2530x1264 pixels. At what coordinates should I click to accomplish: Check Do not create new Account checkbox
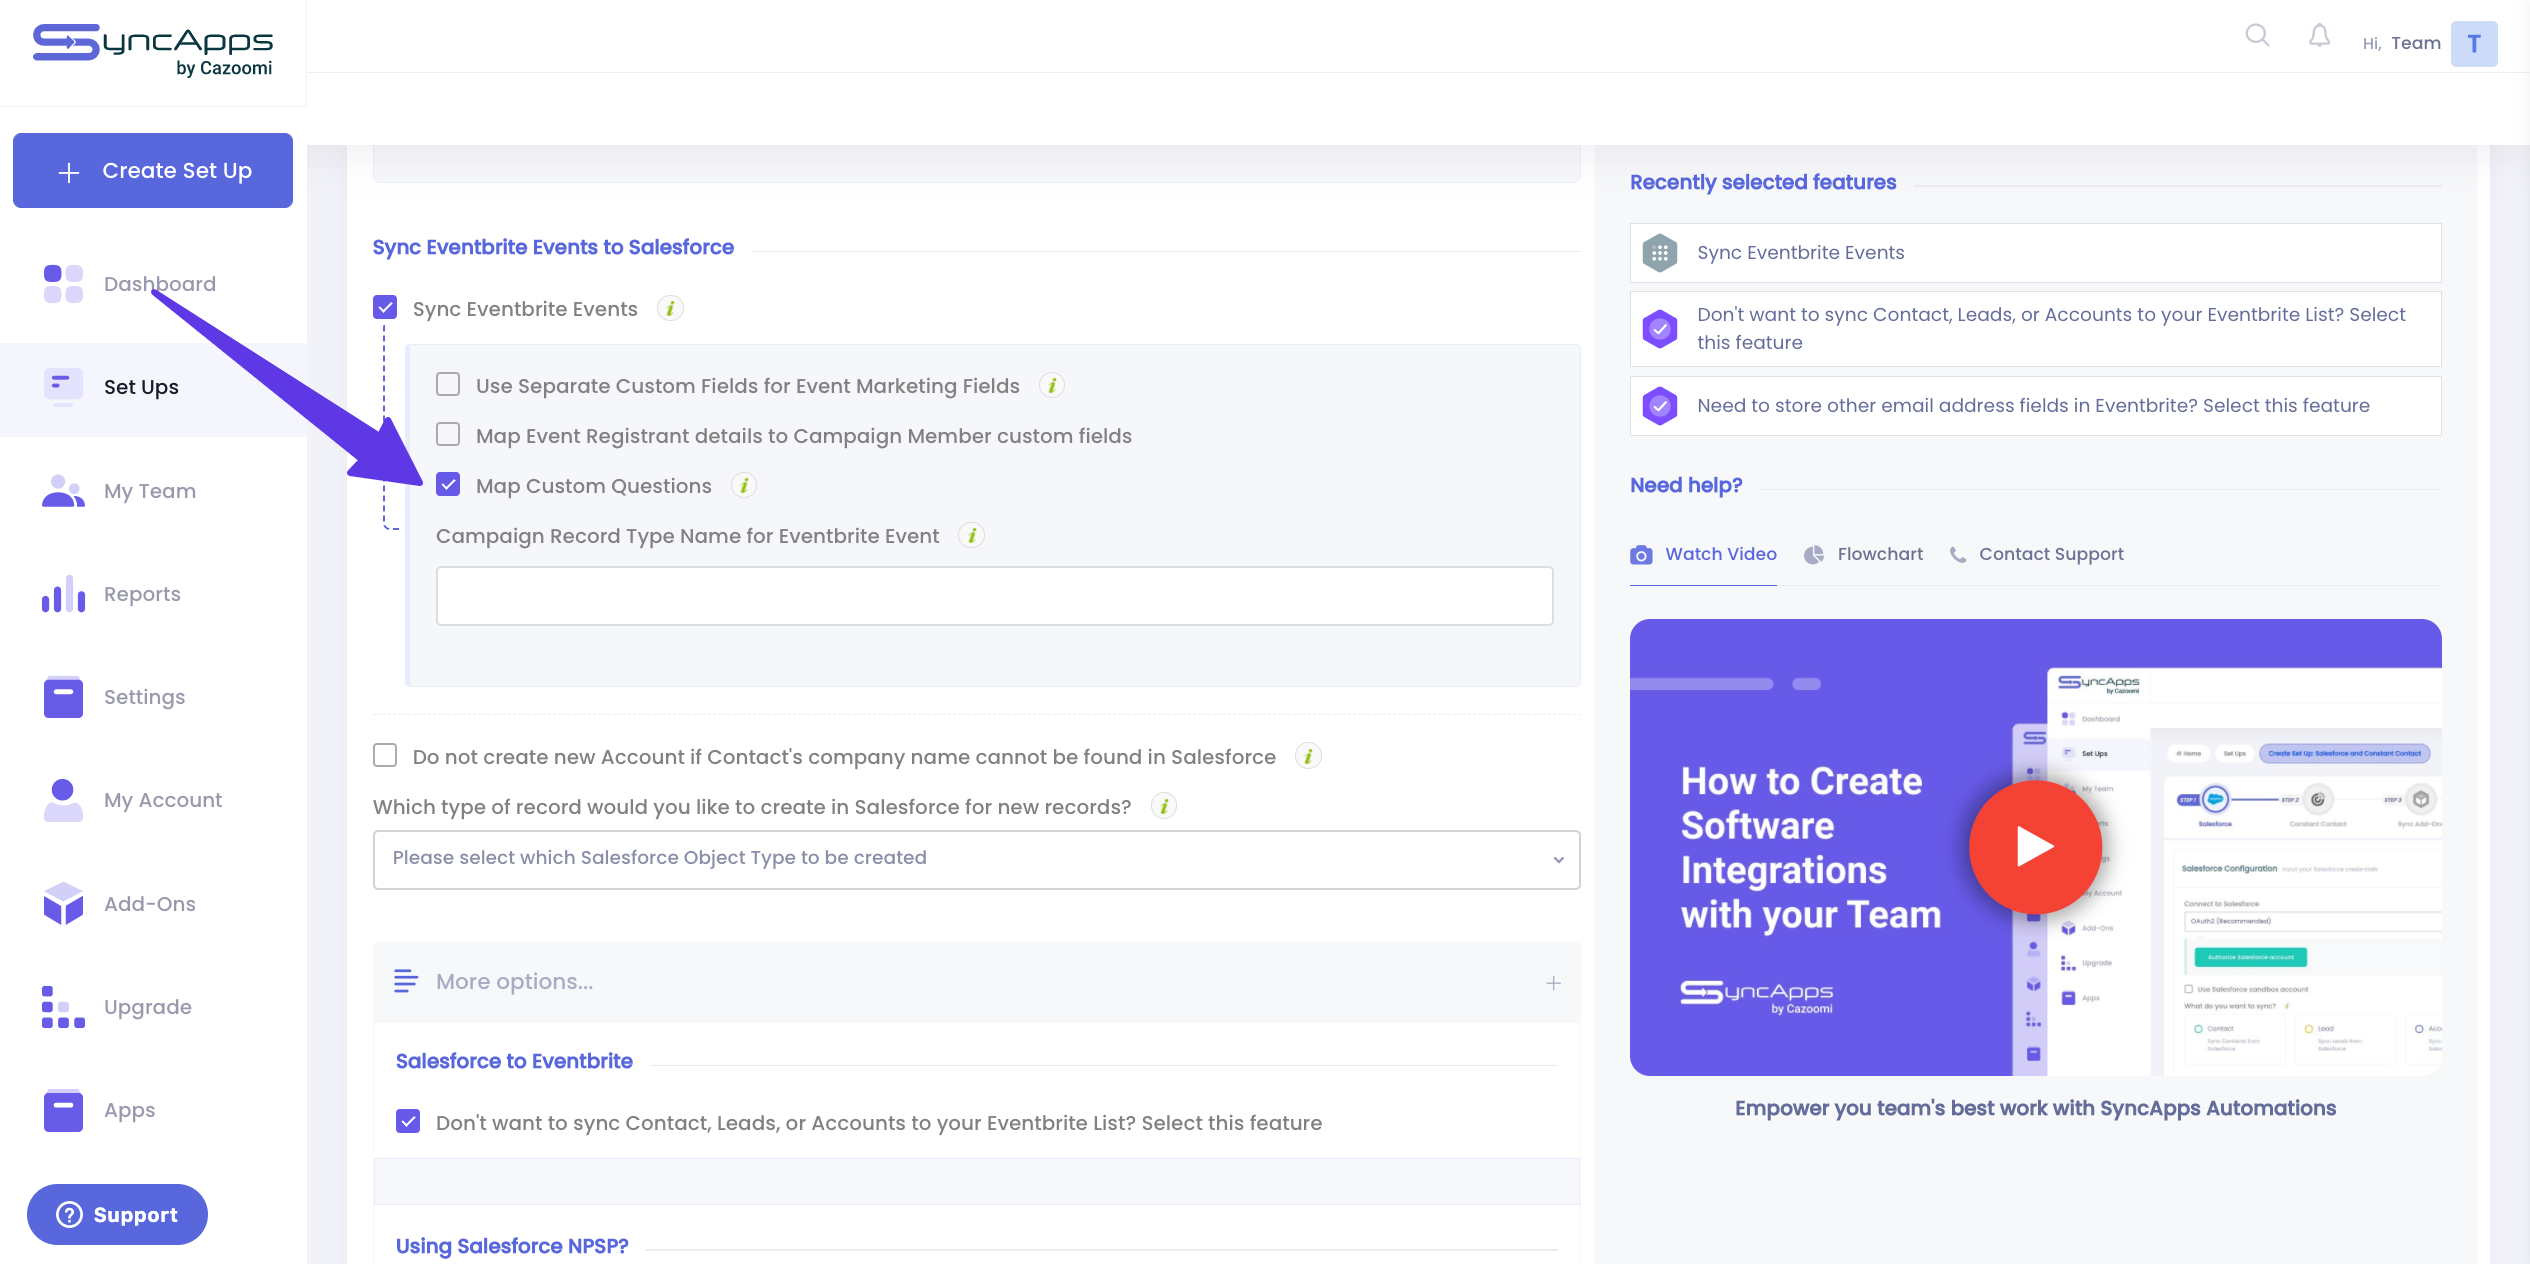coord(385,756)
